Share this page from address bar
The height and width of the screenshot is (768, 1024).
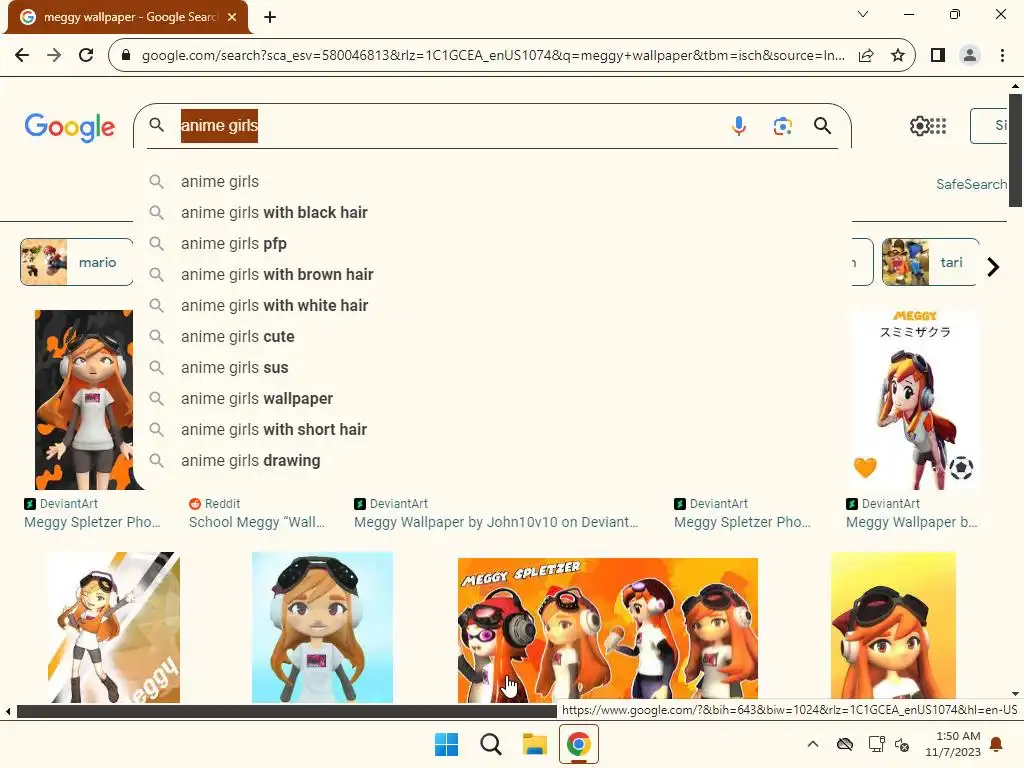866,55
